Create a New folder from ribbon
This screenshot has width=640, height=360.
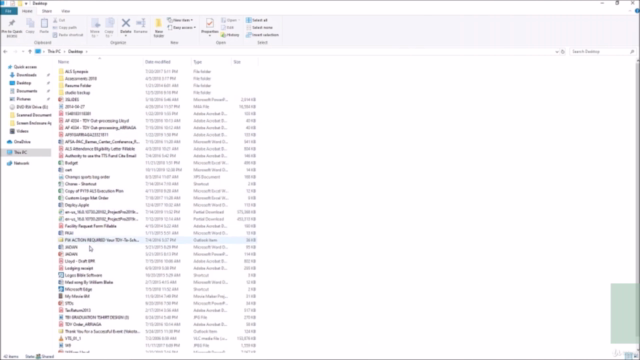click(158, 28)
